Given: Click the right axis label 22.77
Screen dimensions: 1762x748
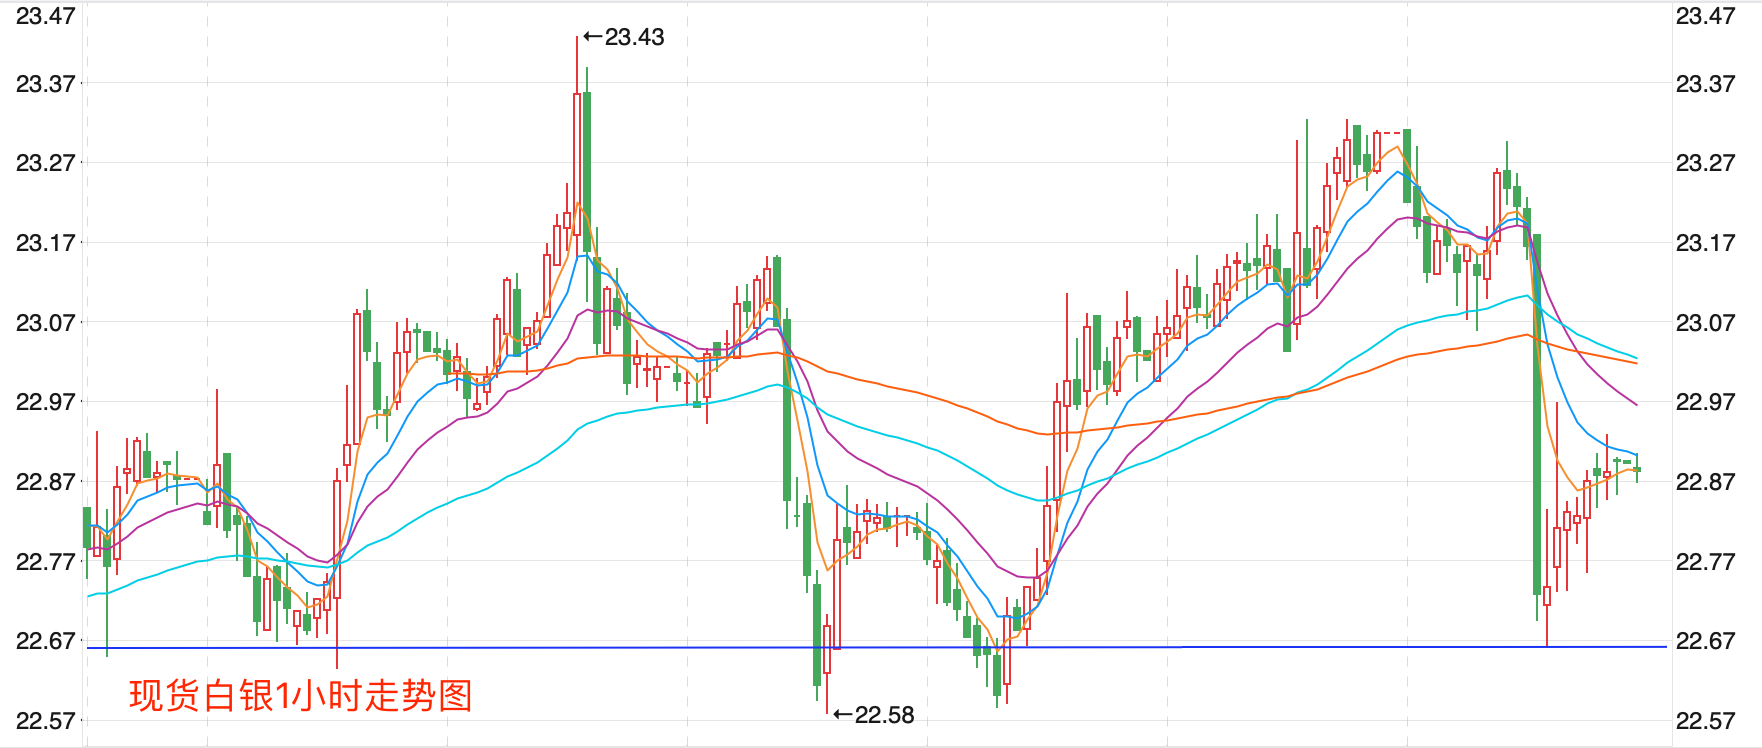Looking at the screenshot, I should pos(1706,562).
